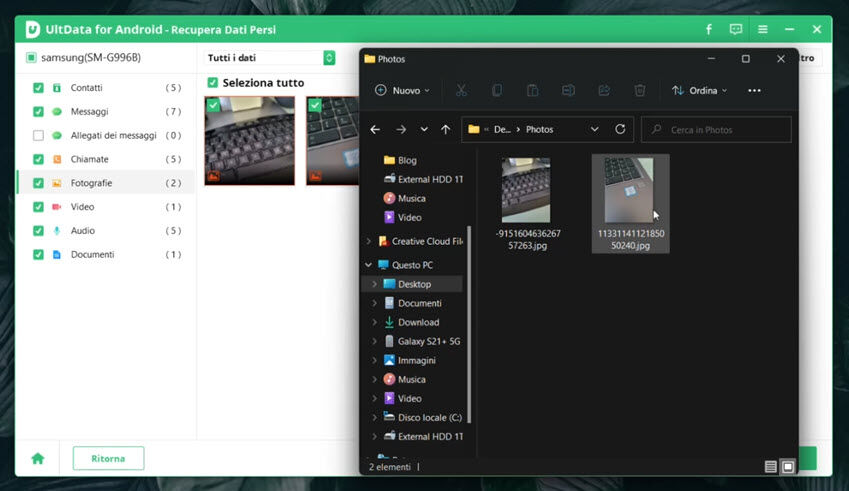
Task: Click the delete trash icon in Explorer
Action: click(640, 90)
